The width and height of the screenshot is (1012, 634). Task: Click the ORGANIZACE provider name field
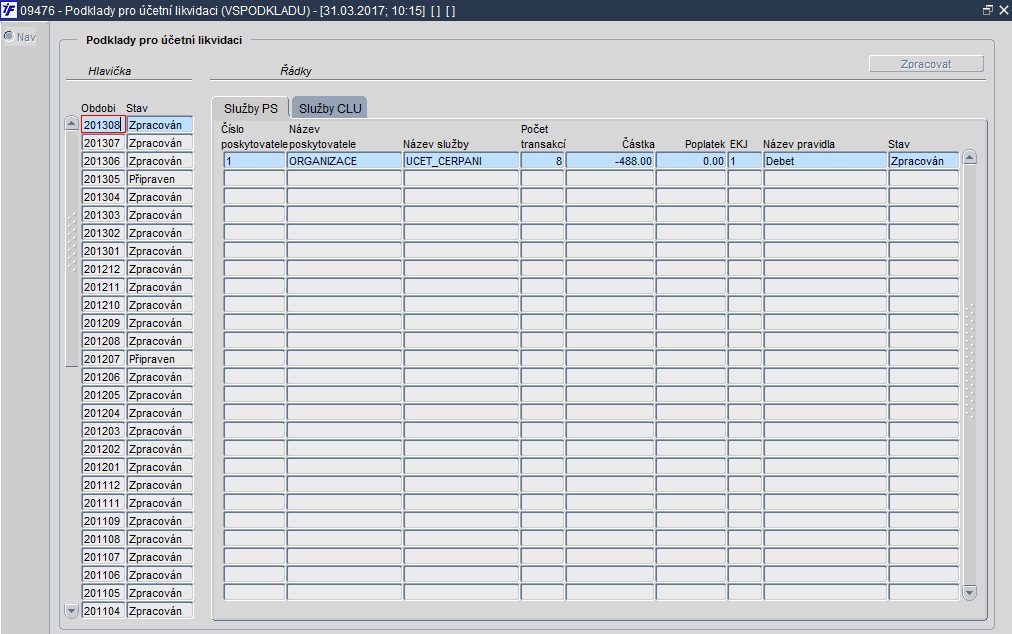[x=344, y=161]
